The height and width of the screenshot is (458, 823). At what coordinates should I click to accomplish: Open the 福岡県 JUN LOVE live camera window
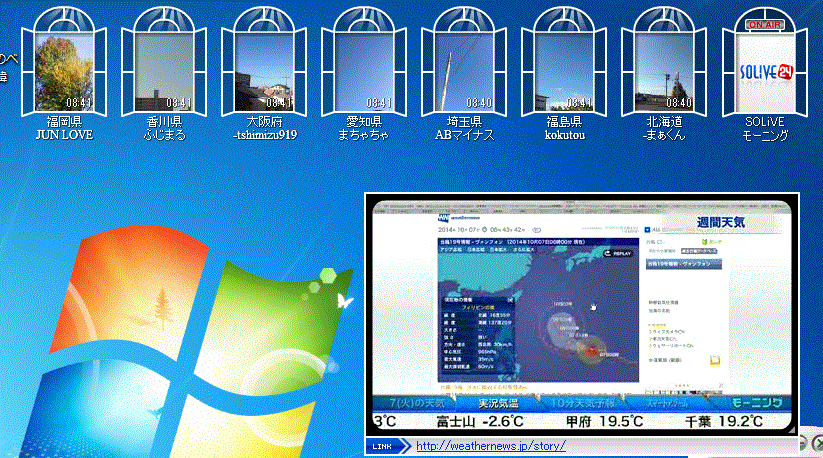tap(64, 71)
